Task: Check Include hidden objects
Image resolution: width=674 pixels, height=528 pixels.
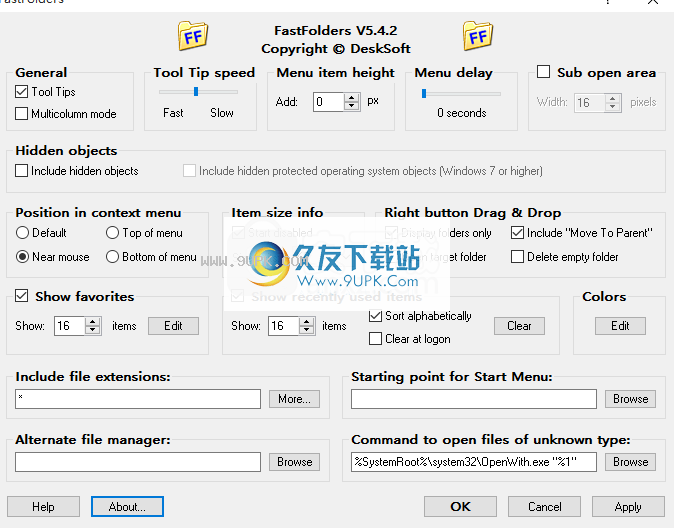Action: (x=21, y=171)
